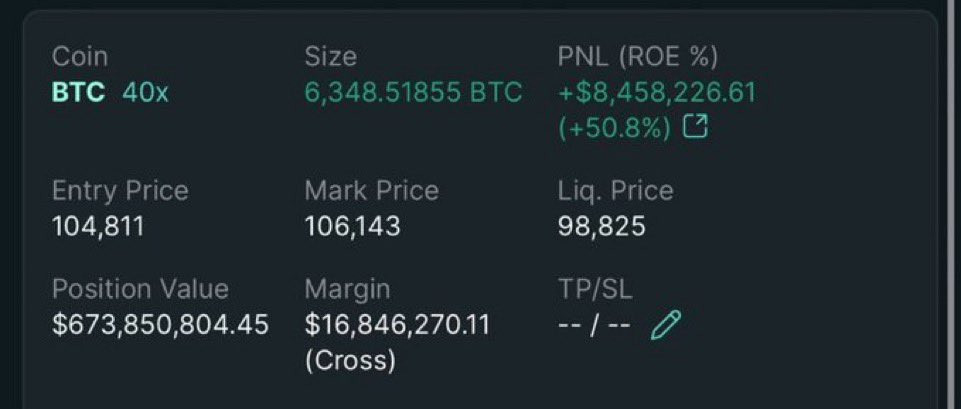Click the $673,850,804.45 position value

(x=161, y=325)
